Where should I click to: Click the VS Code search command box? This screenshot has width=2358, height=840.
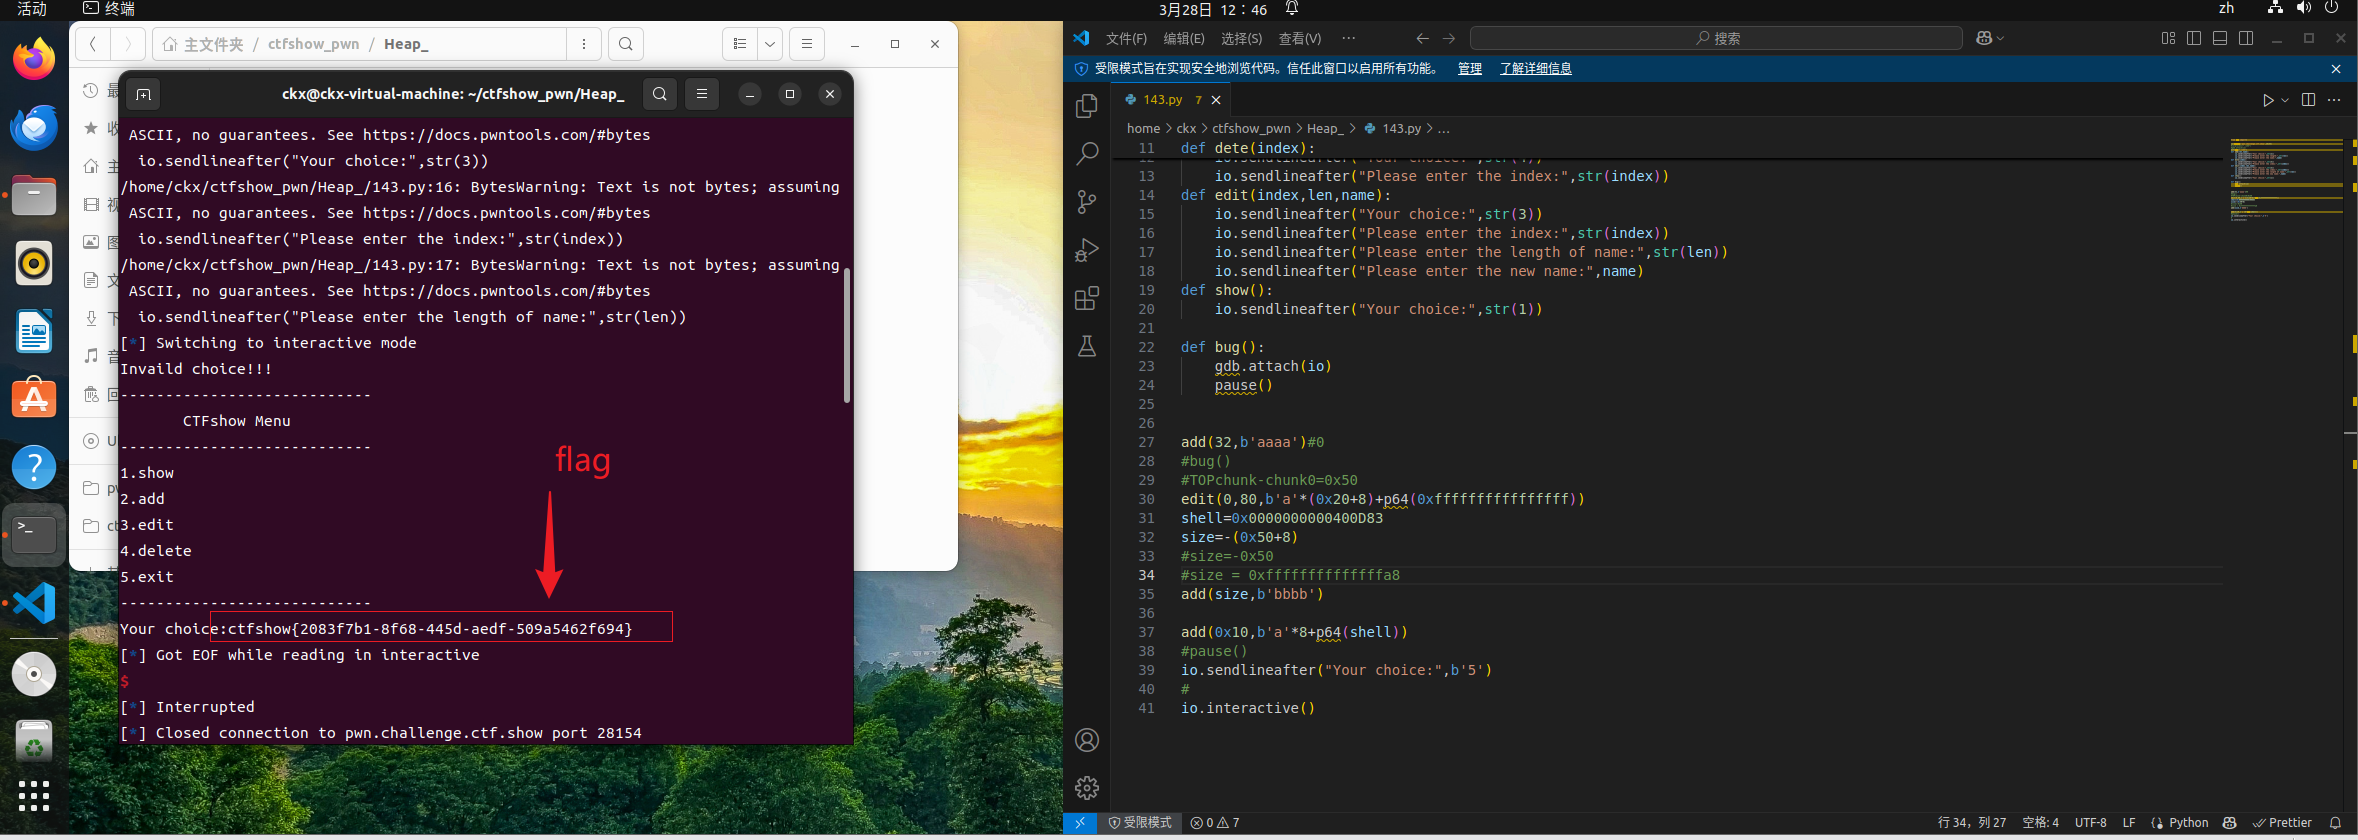[x=1716, y=38]
